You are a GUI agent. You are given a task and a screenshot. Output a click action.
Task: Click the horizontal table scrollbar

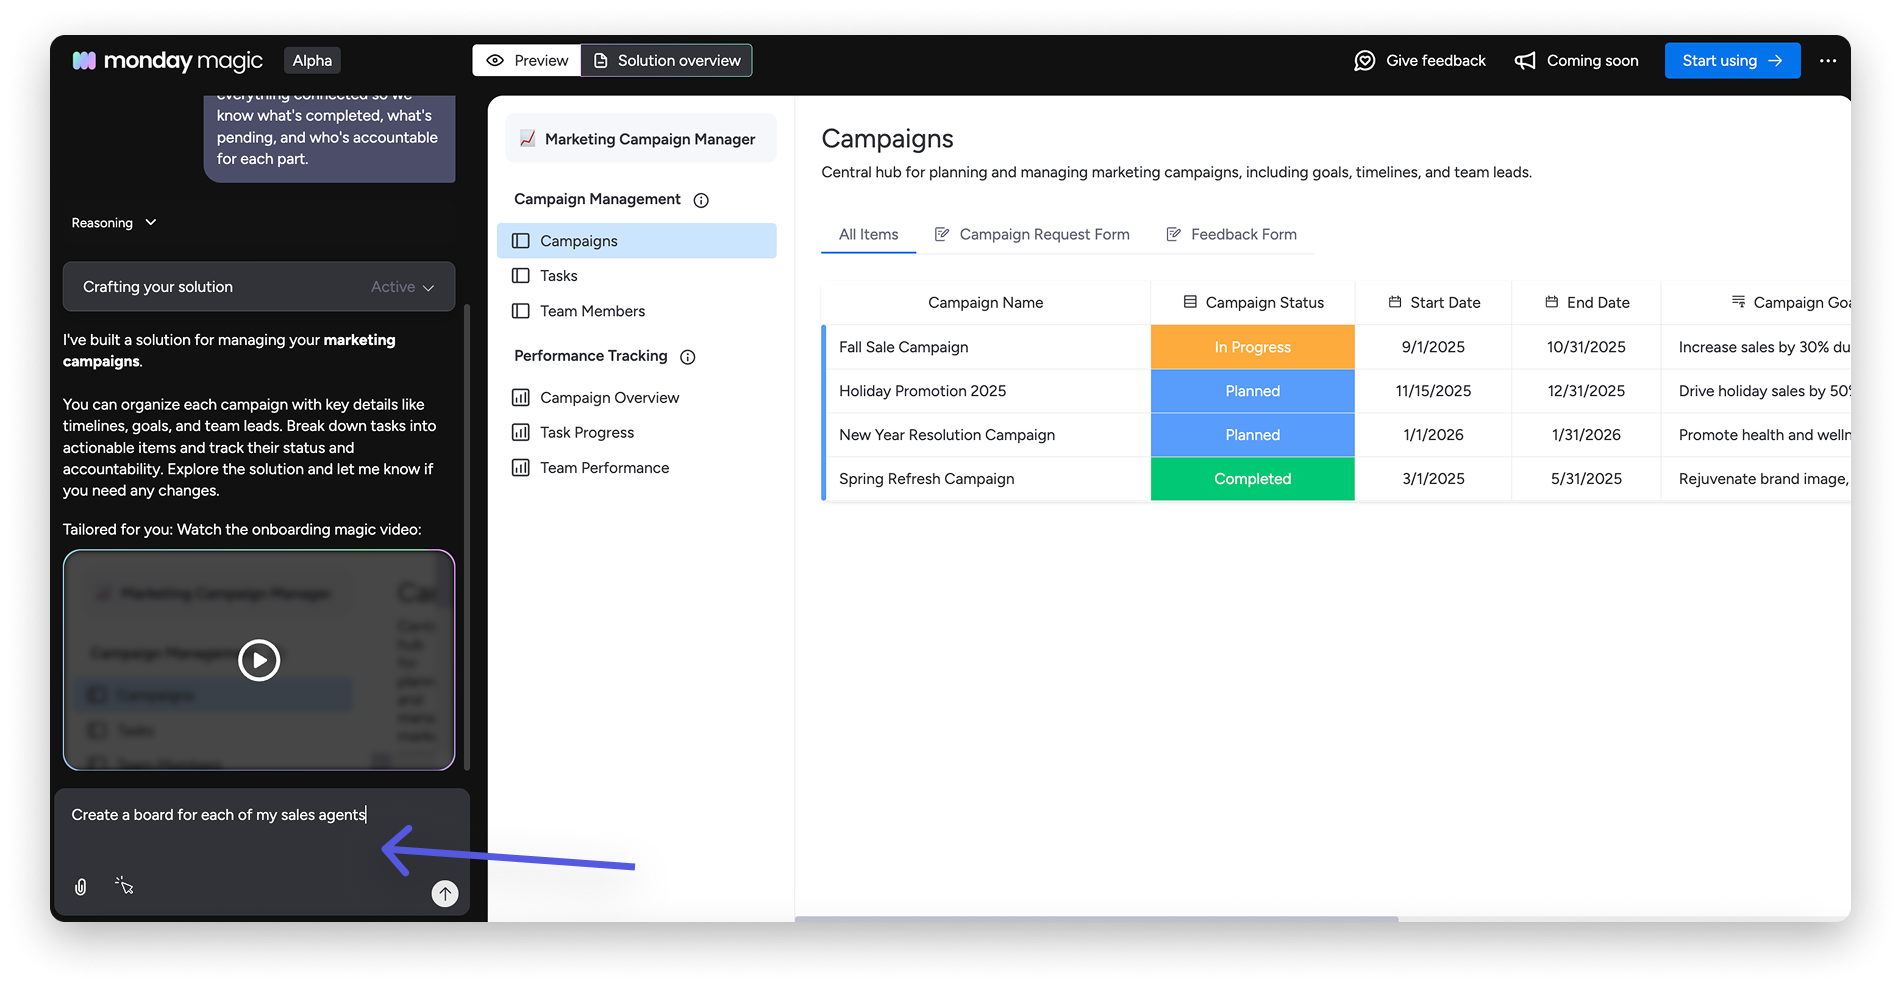1096,918
